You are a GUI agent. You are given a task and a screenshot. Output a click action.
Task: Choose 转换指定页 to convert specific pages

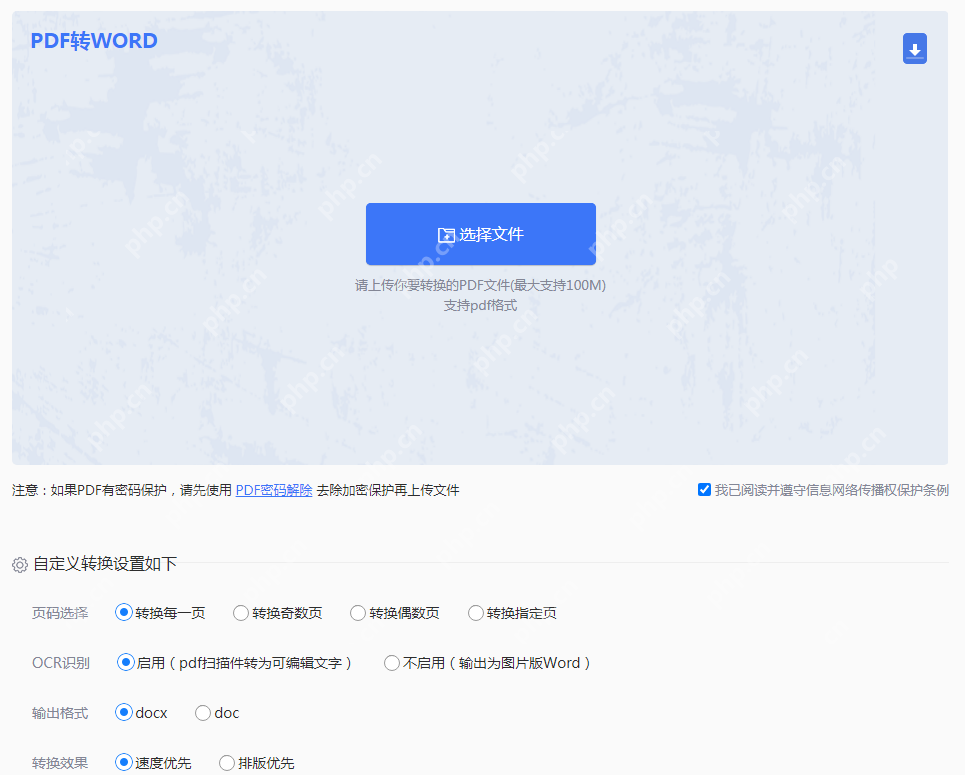pyautogui.click(x=475, y=613)
